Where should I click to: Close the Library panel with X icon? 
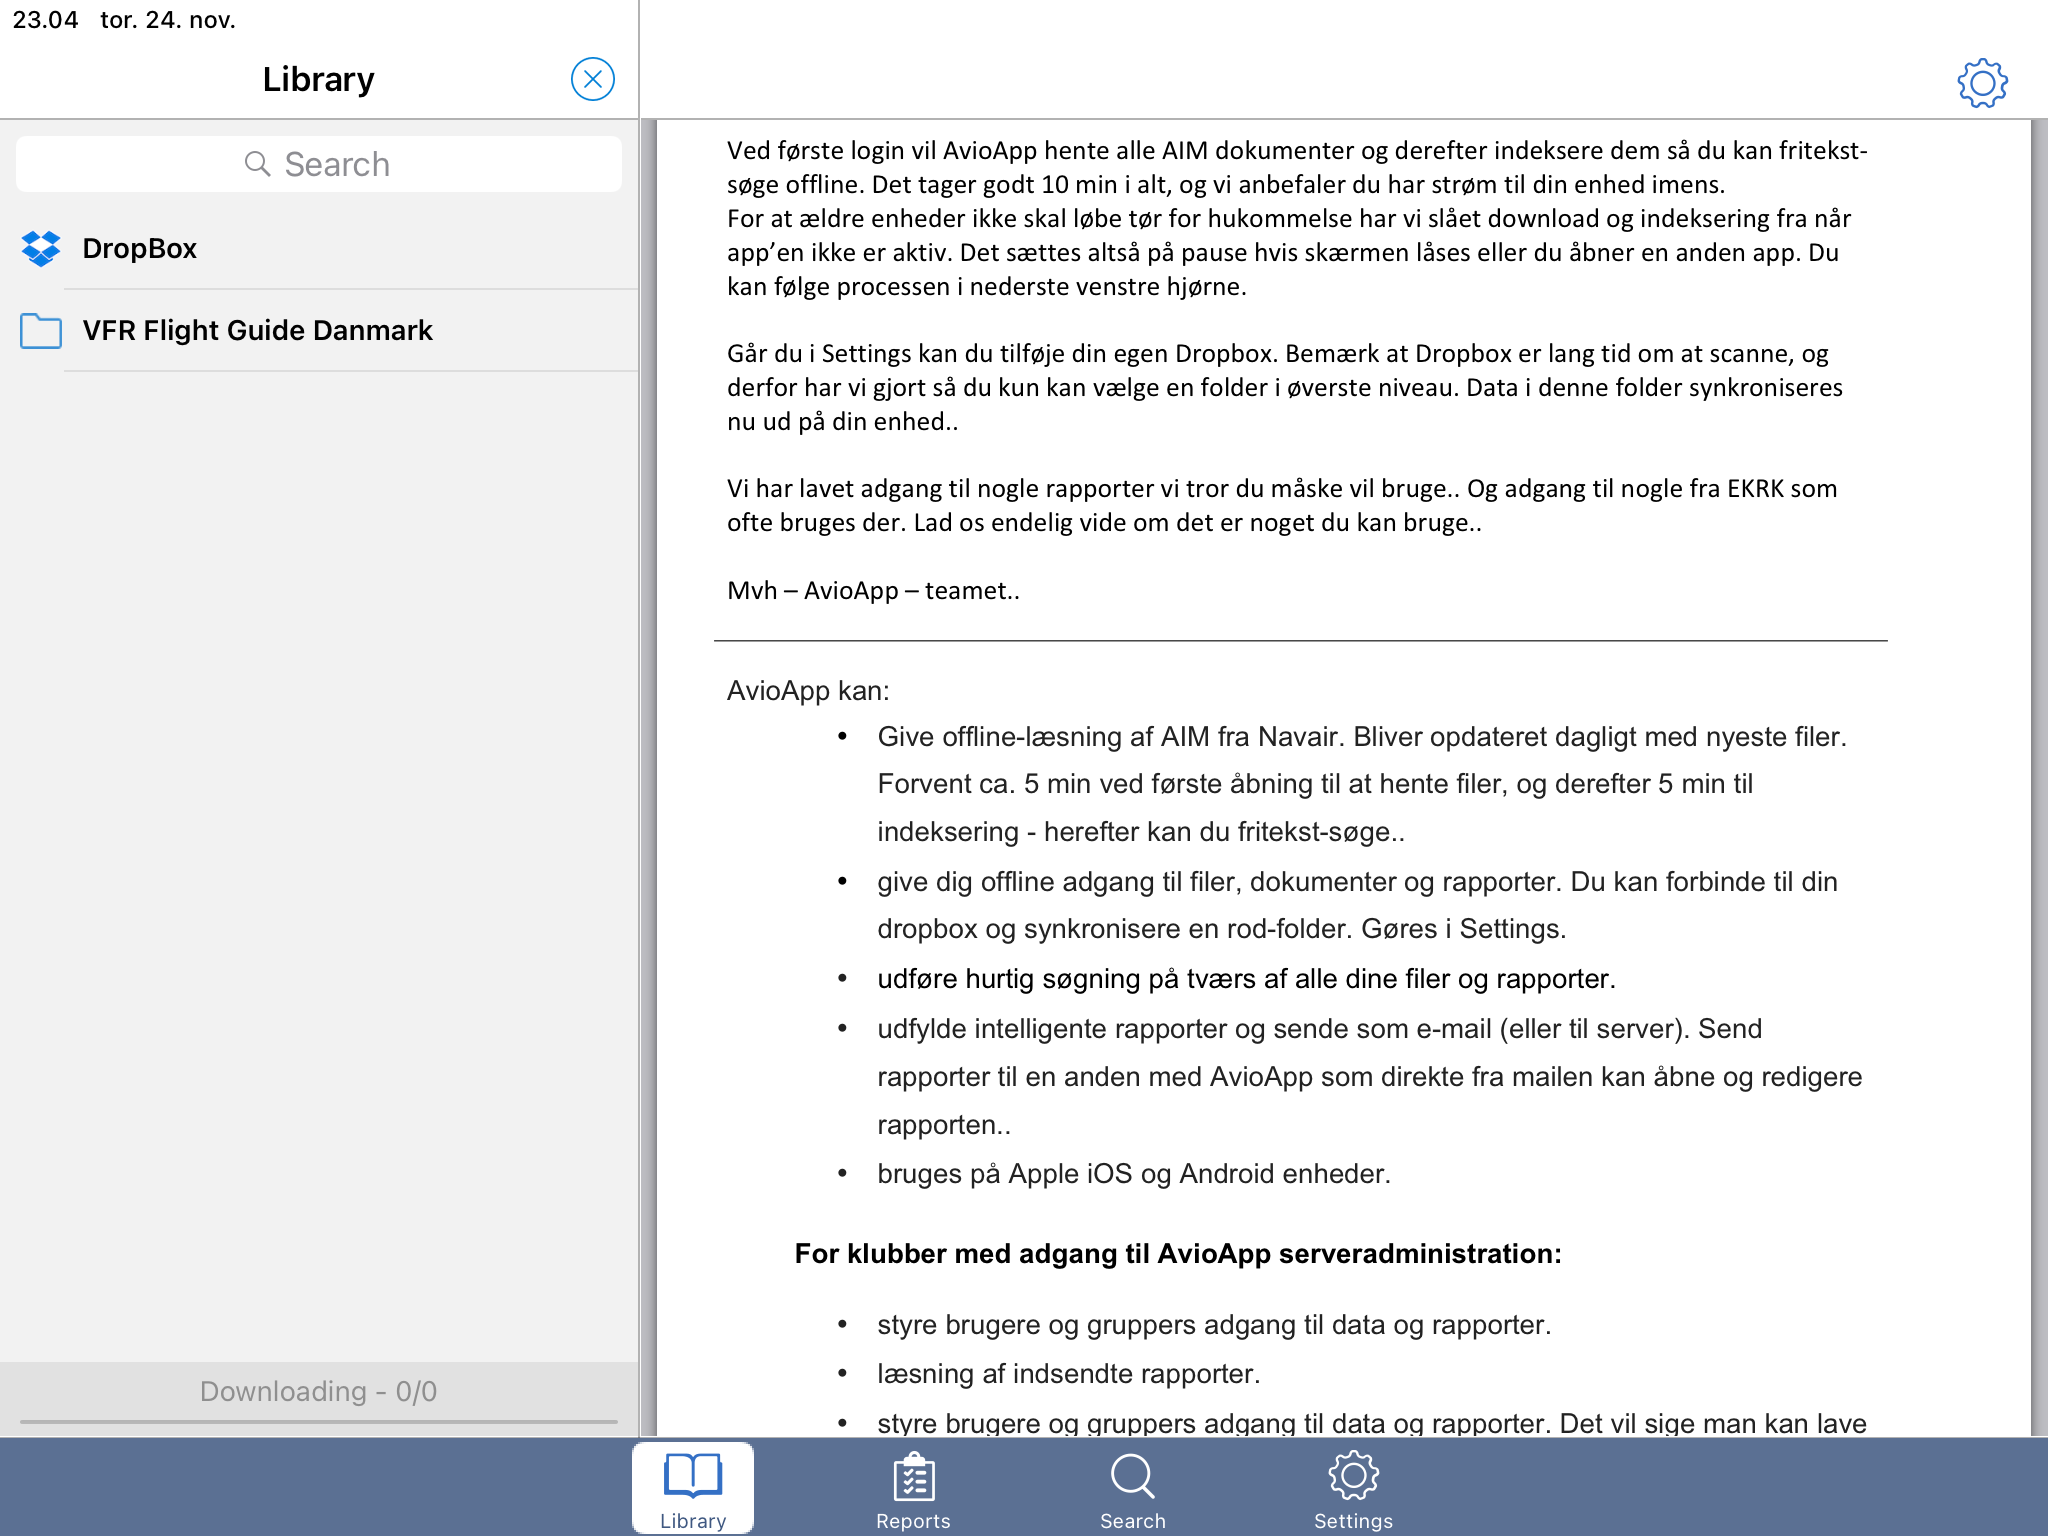(592, 79)
